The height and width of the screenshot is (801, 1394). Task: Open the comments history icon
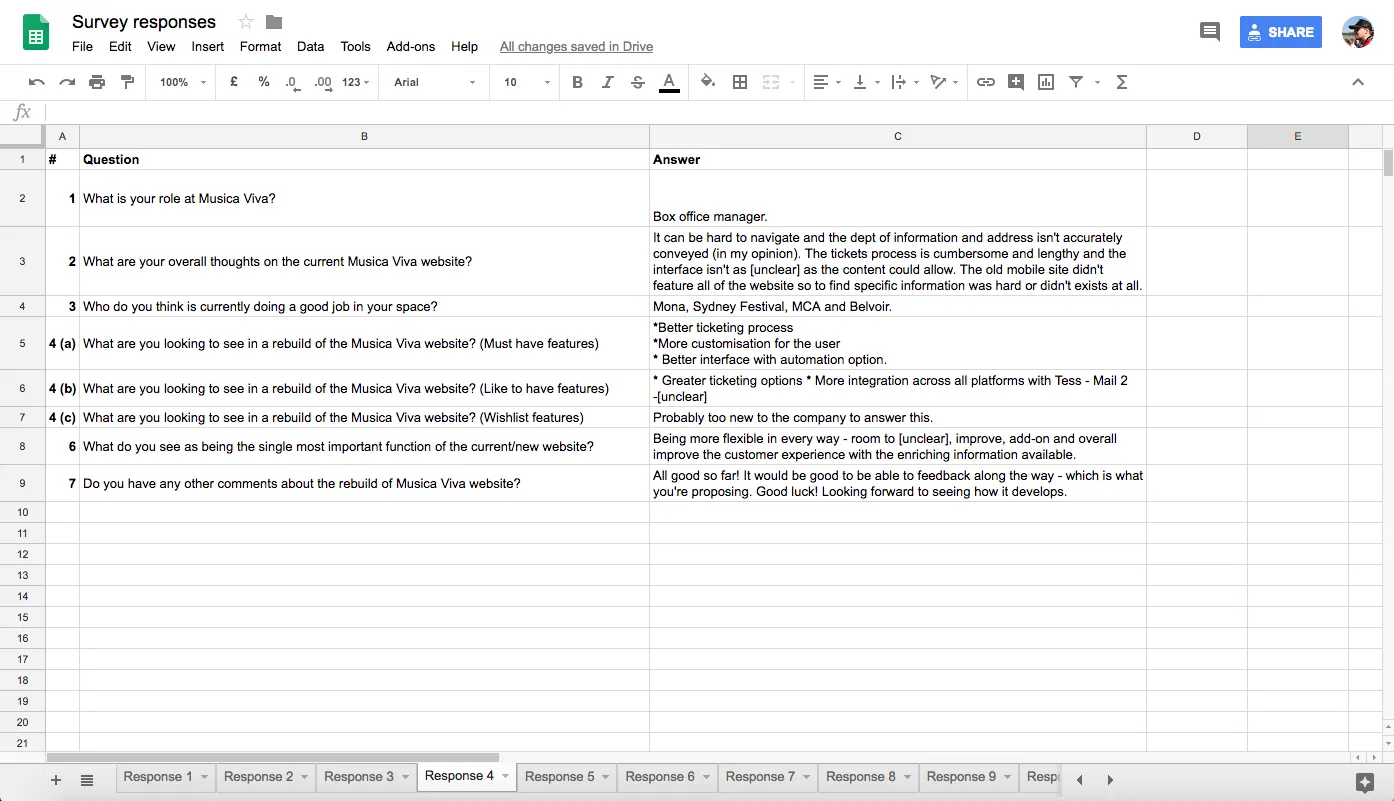[x=1210, y=32]
